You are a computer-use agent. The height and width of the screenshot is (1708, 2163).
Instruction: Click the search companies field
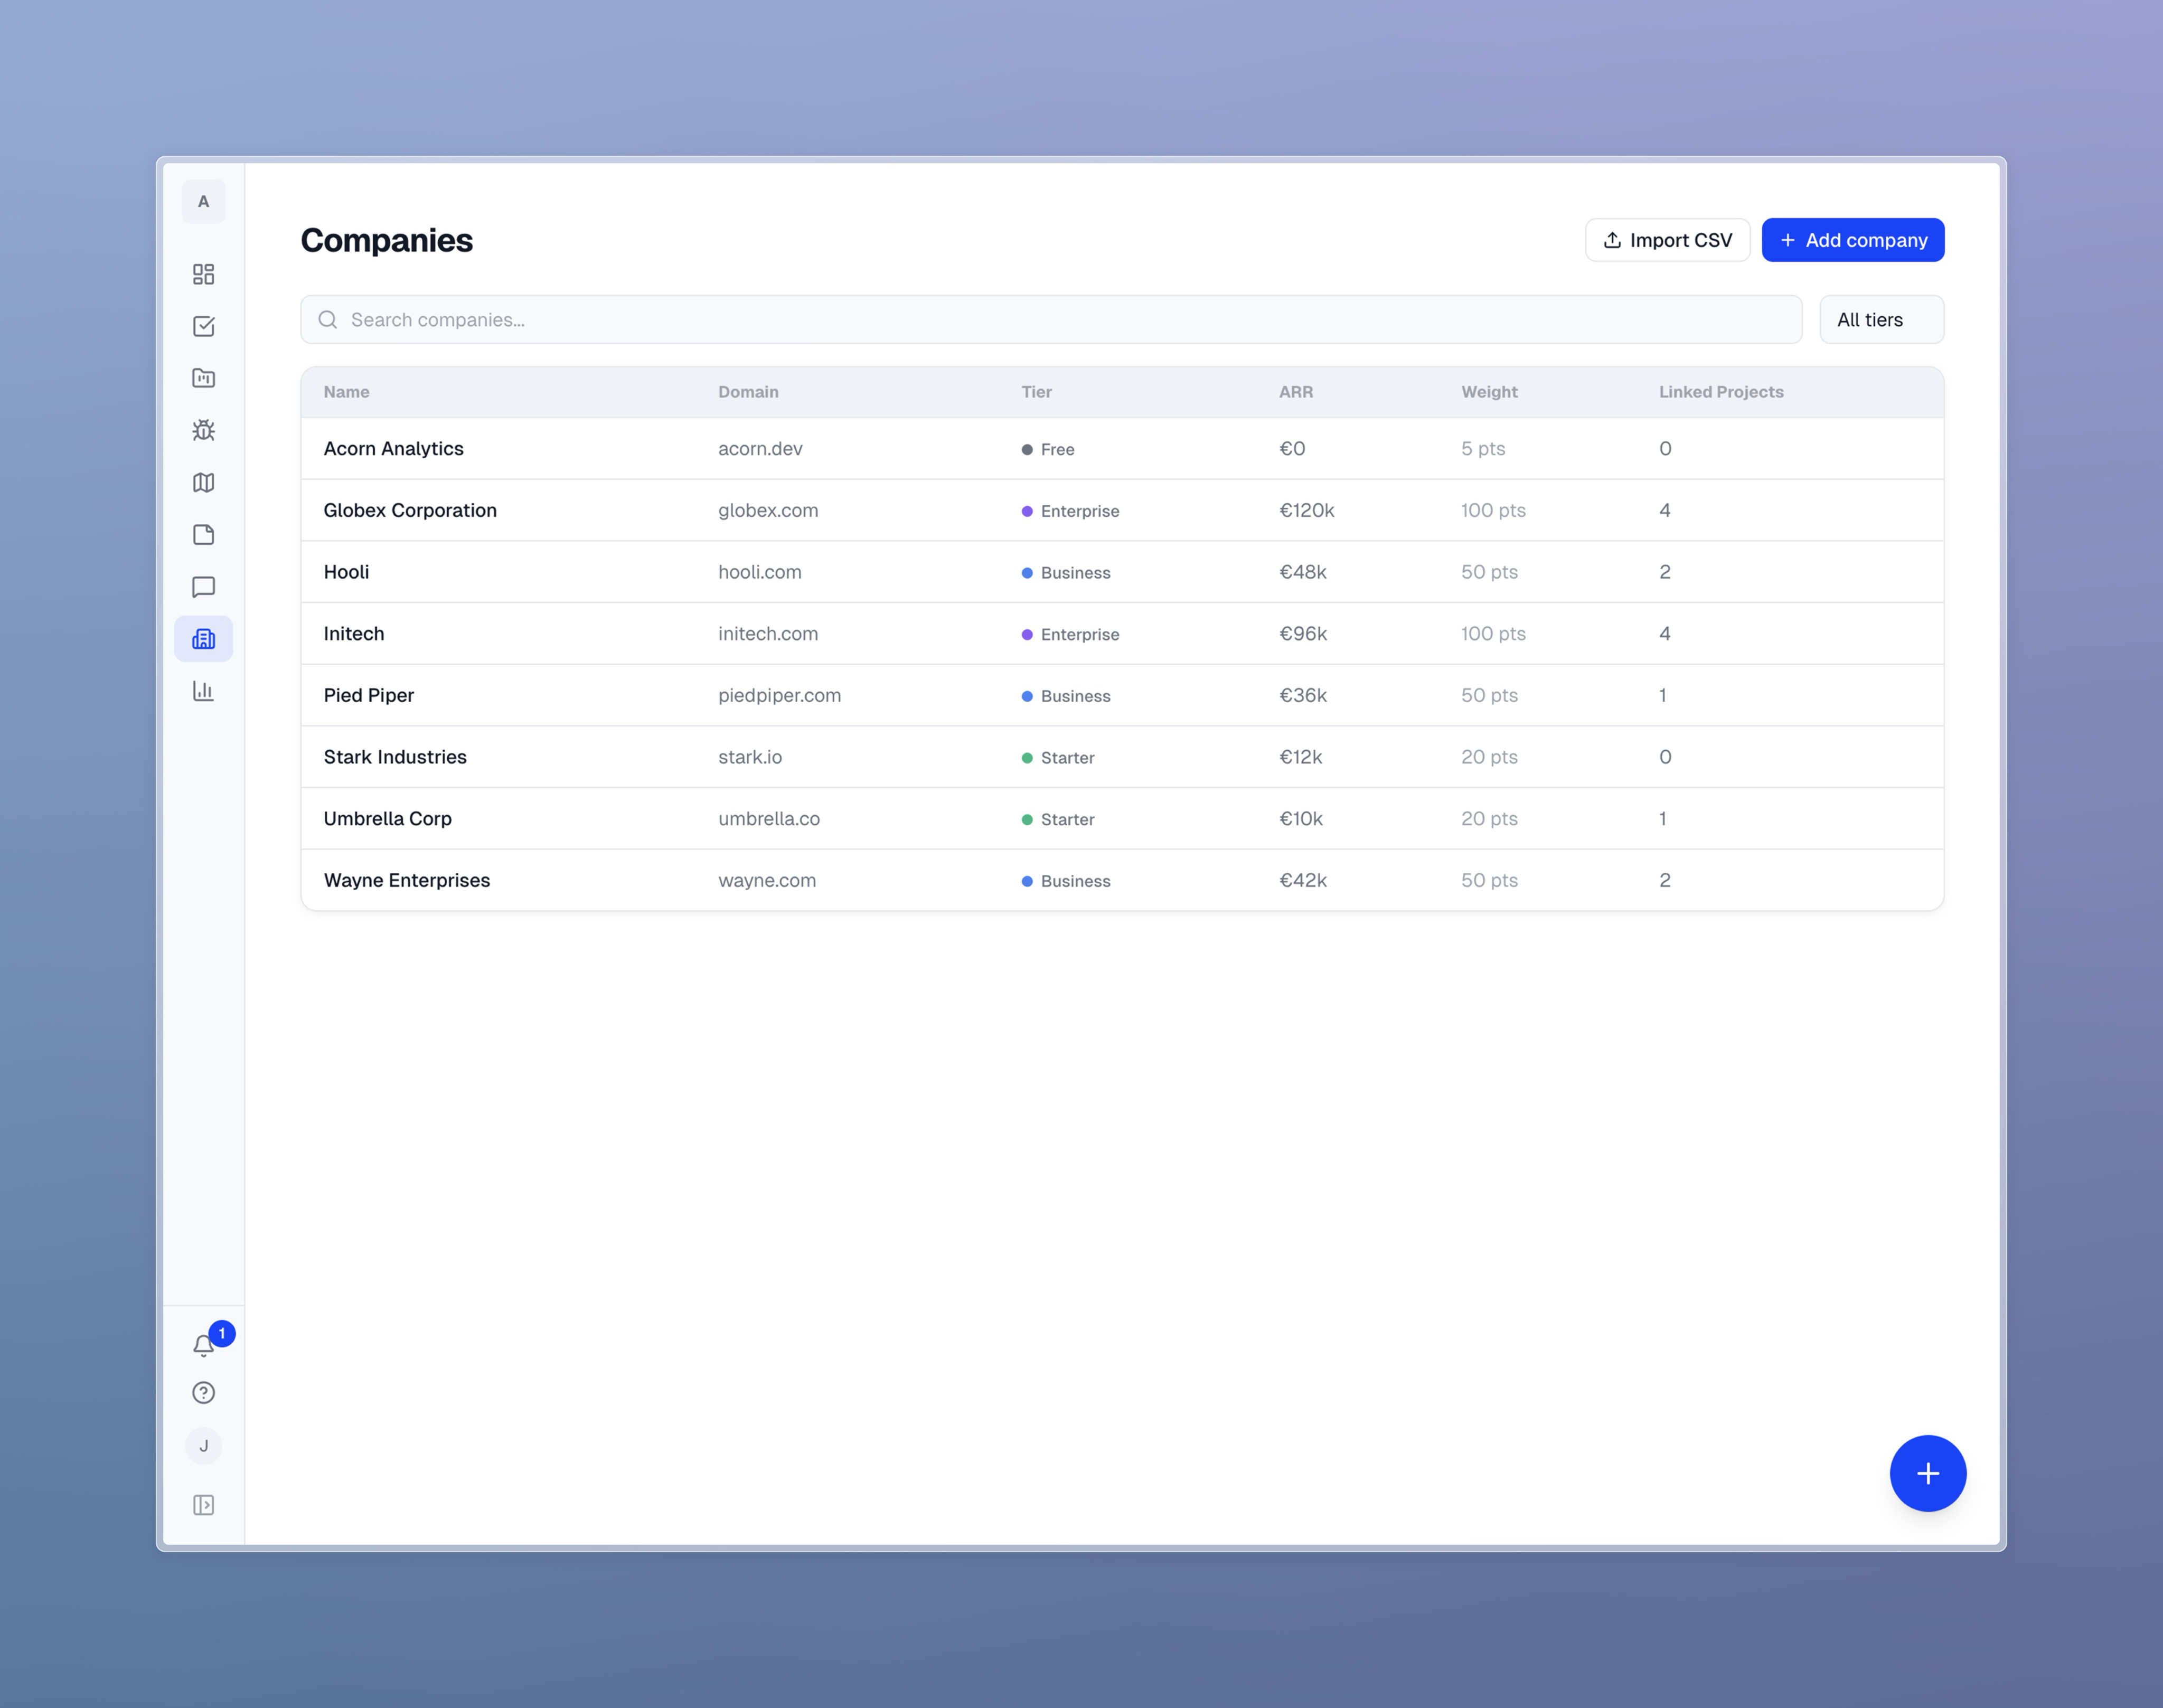(1050, 319)
